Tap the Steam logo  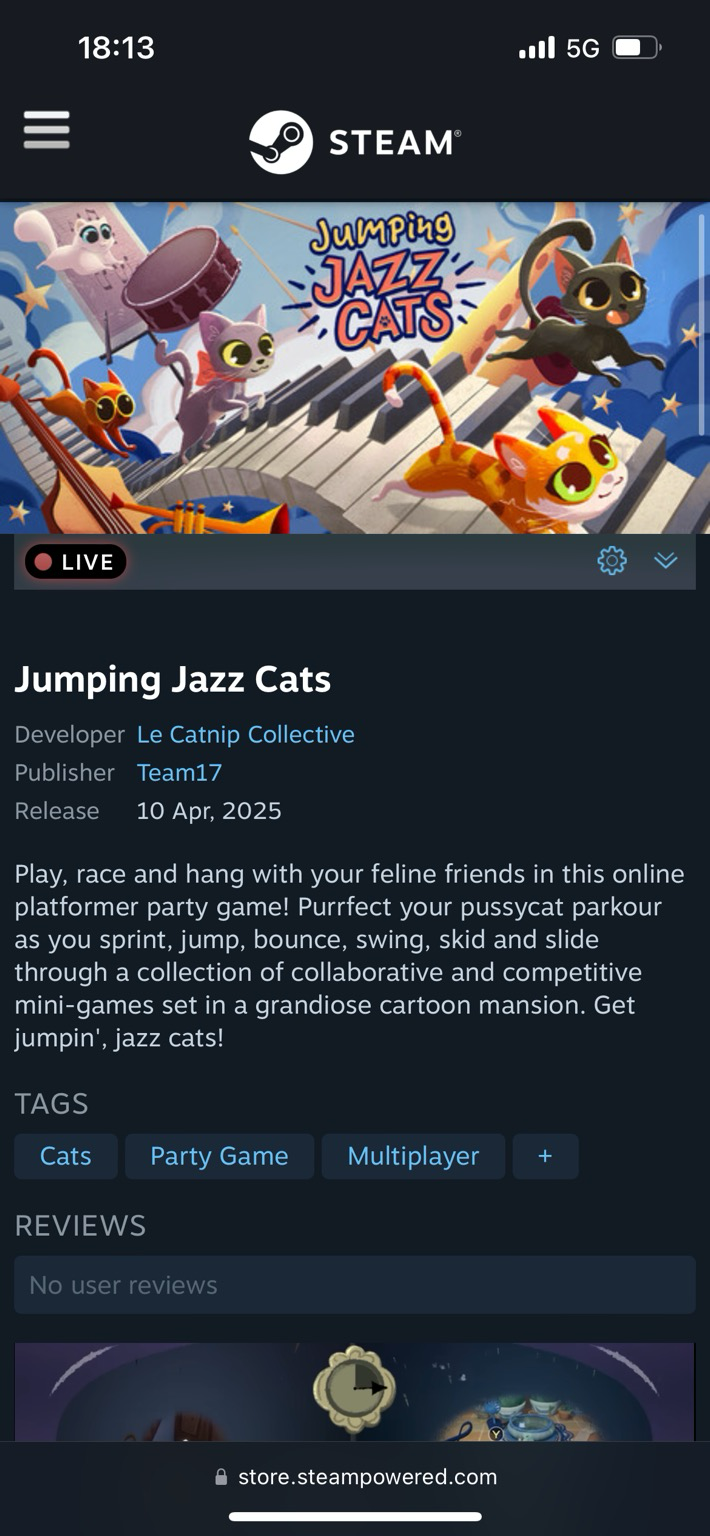click(x=355, y=142)
